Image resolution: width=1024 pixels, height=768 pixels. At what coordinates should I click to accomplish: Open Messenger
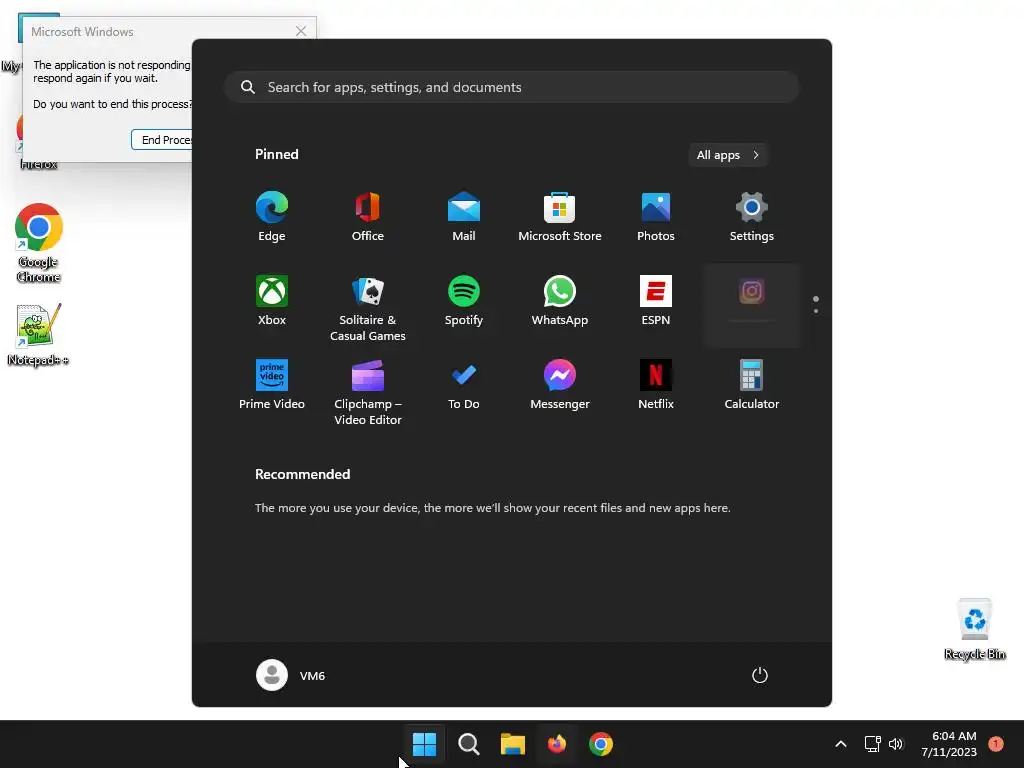560,385
